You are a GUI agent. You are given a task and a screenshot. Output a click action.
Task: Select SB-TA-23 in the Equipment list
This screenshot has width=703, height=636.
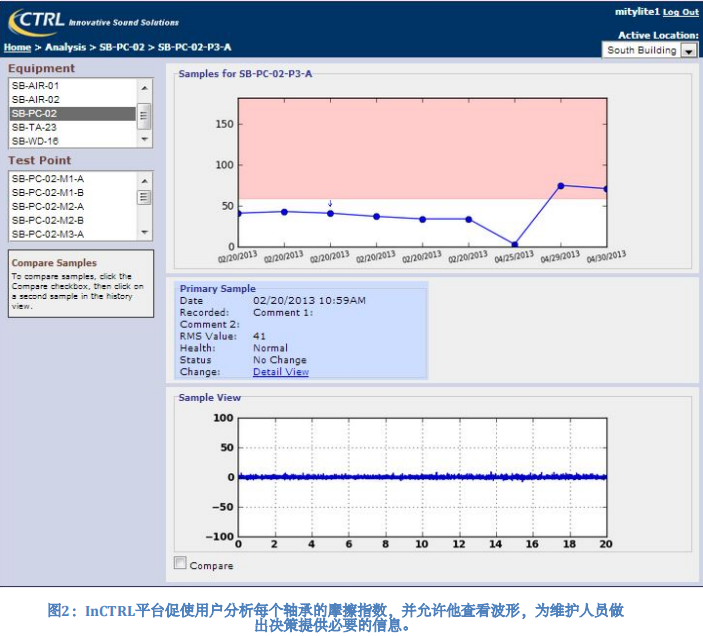(x=34, y=127)
